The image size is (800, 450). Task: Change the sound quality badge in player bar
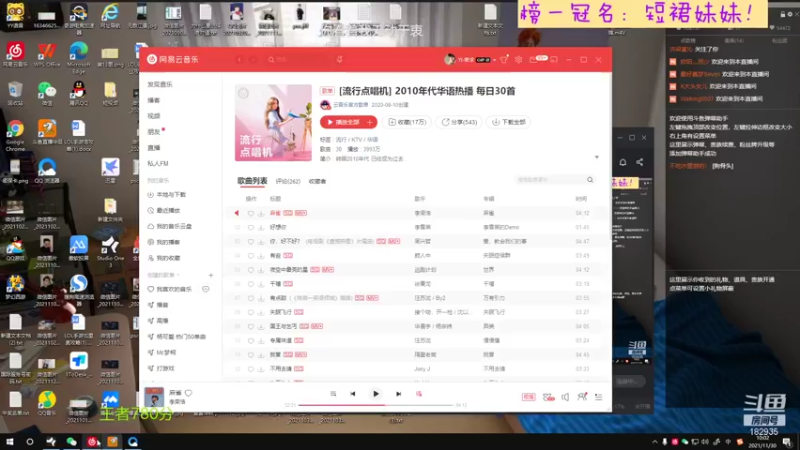pos(529,397)
